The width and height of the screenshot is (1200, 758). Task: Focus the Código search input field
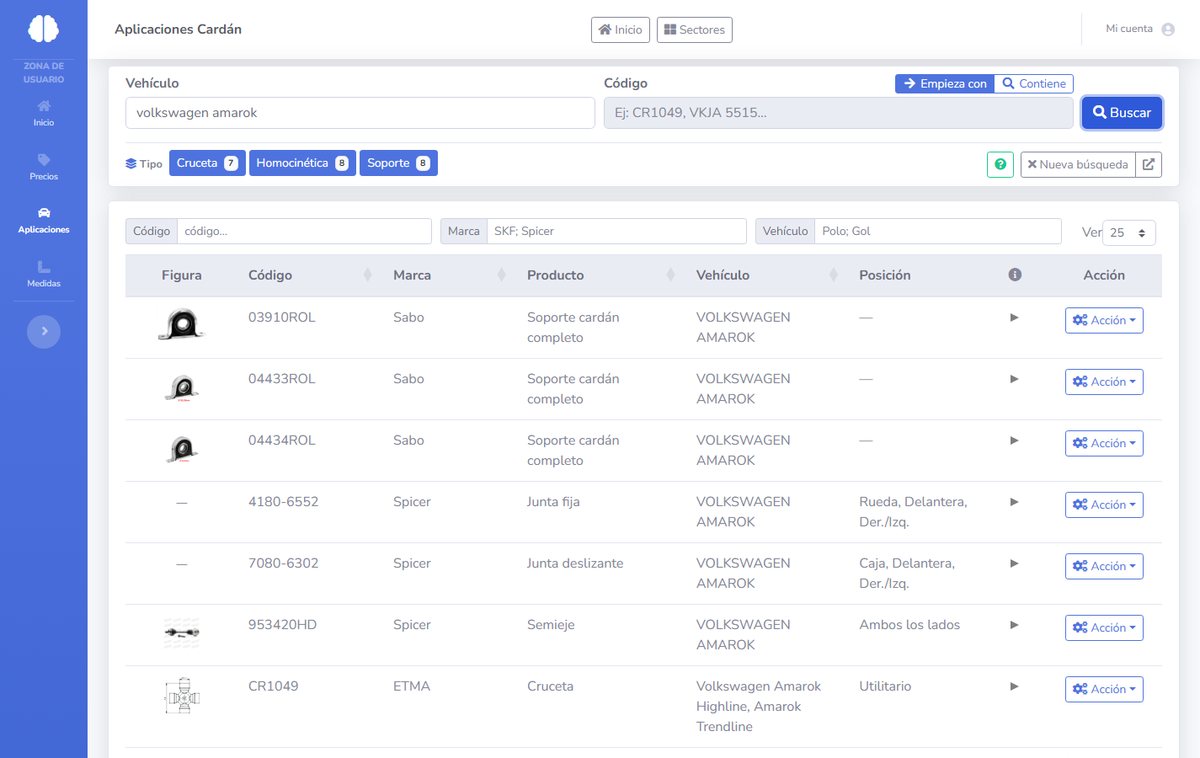point(838,113)
